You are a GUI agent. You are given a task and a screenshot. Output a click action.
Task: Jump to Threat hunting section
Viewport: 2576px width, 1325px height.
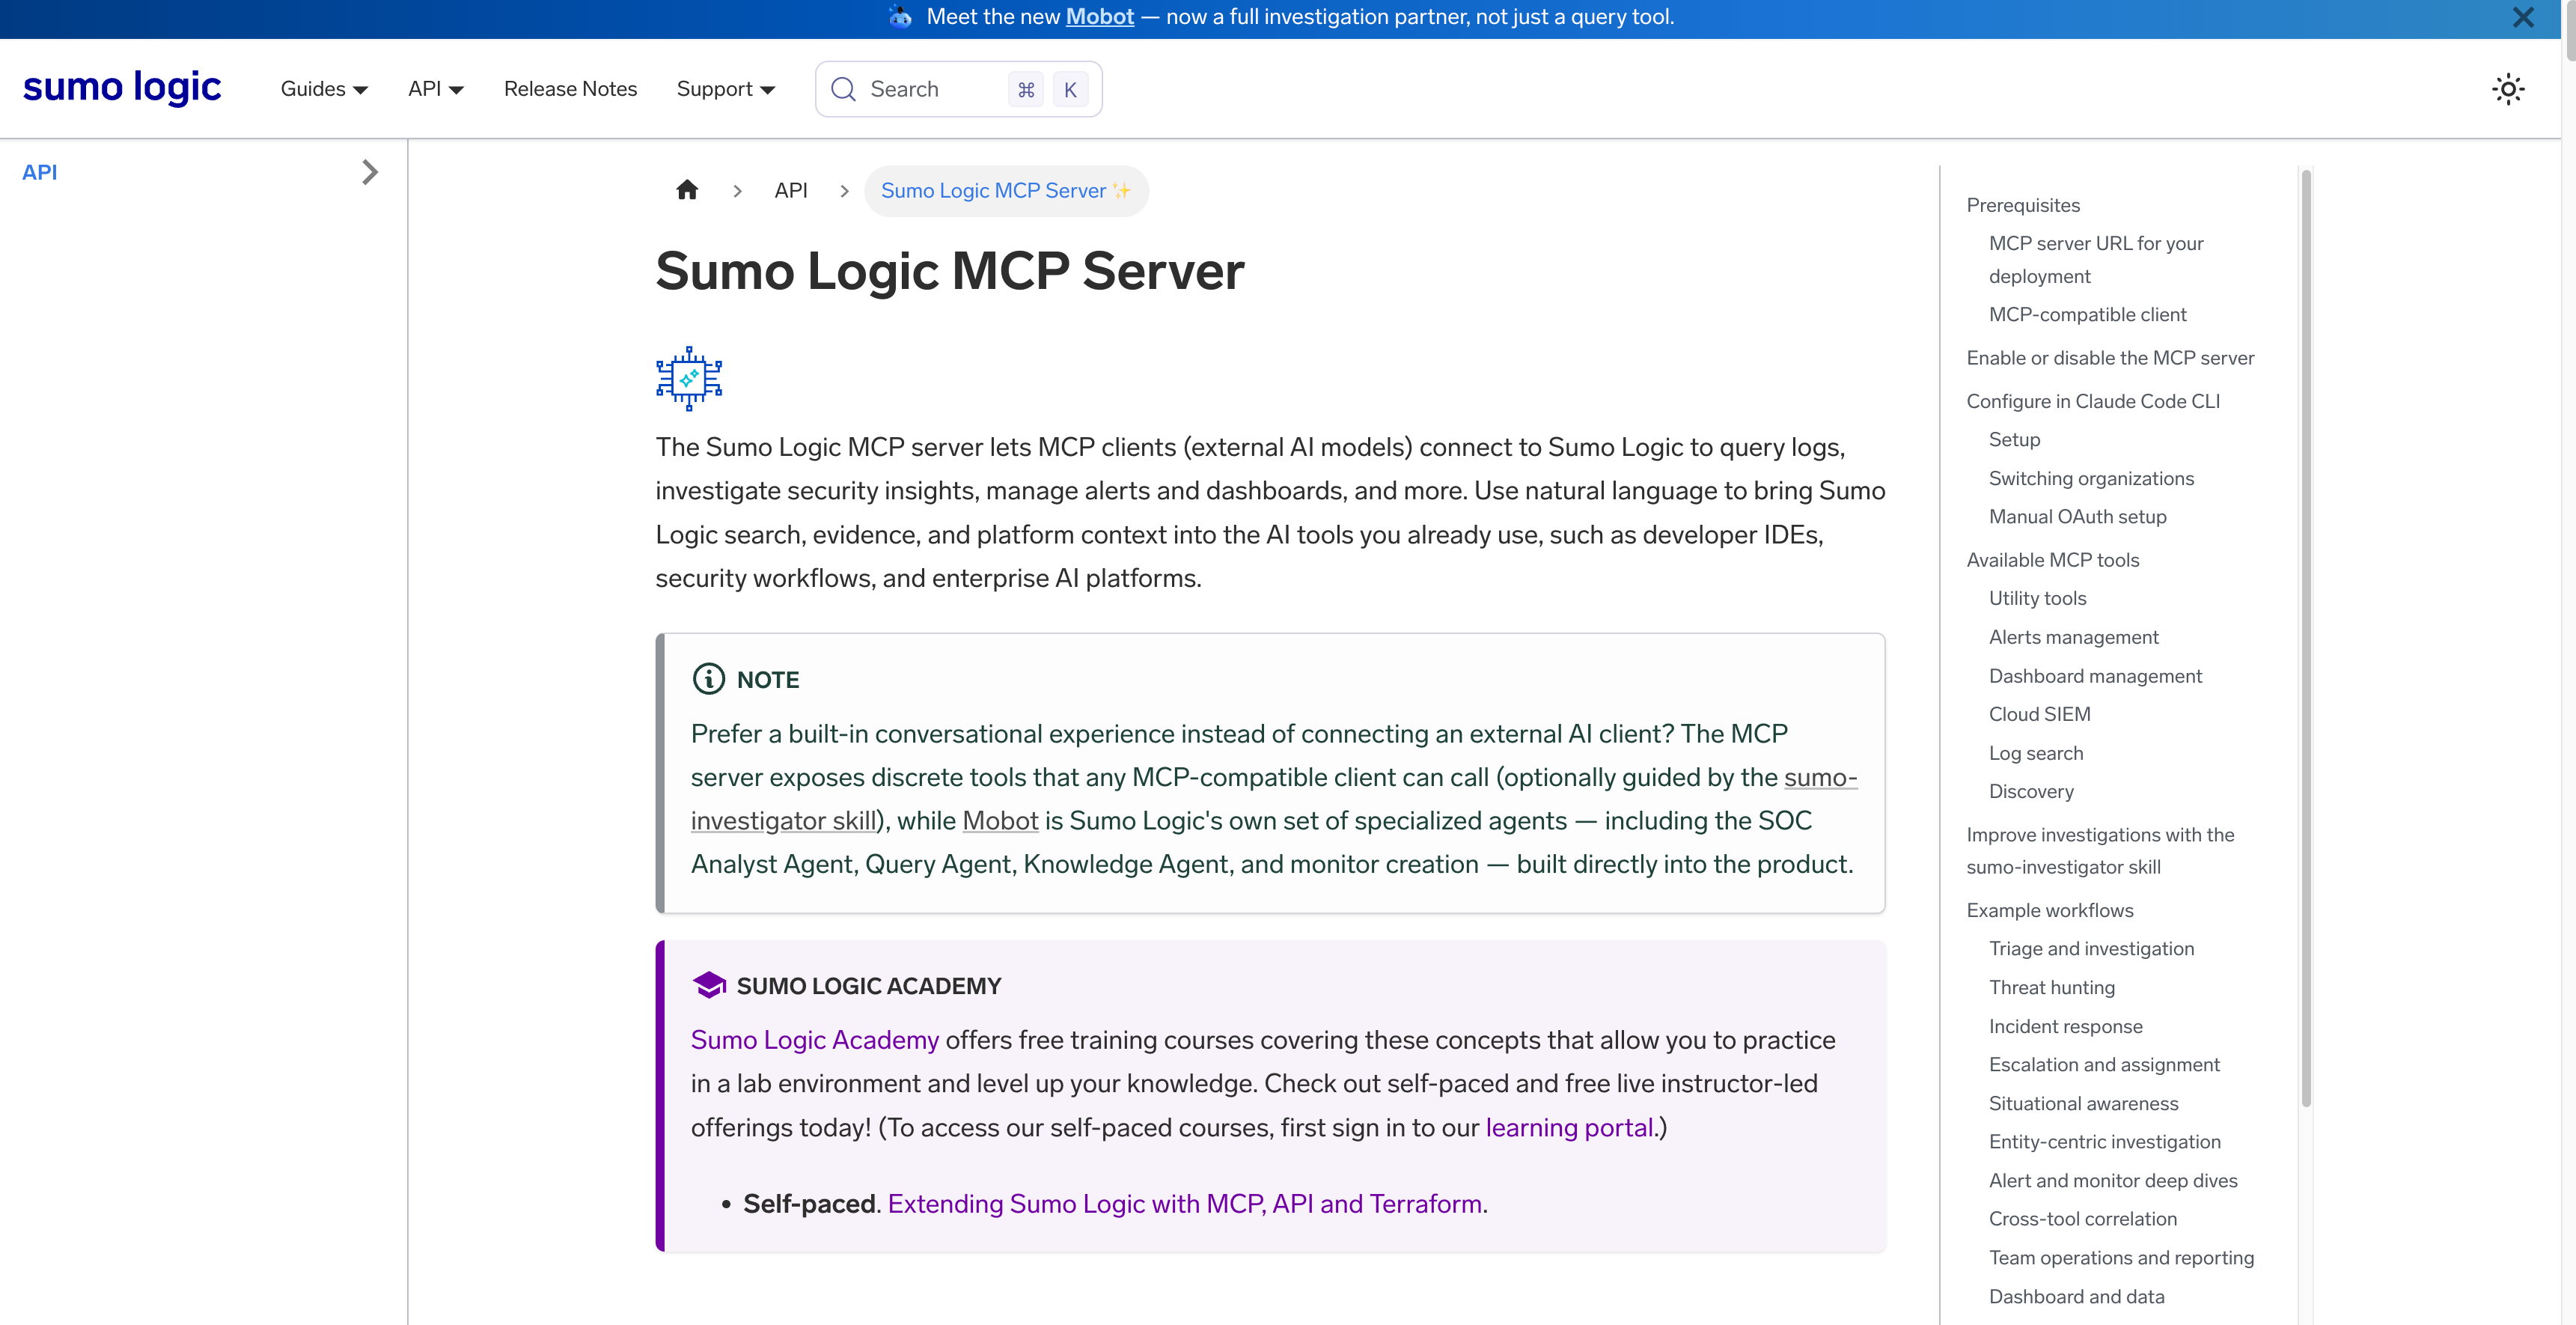coord(2052,988)
